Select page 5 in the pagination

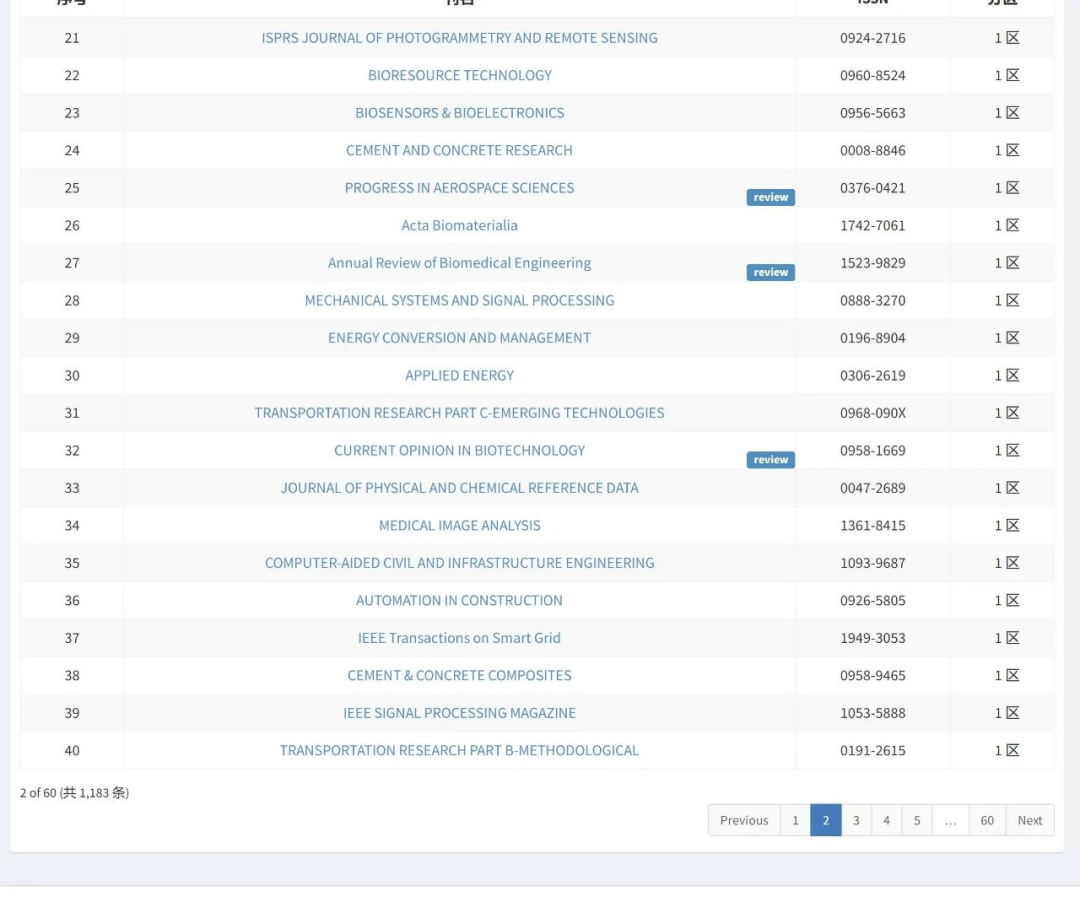point(917,820)
